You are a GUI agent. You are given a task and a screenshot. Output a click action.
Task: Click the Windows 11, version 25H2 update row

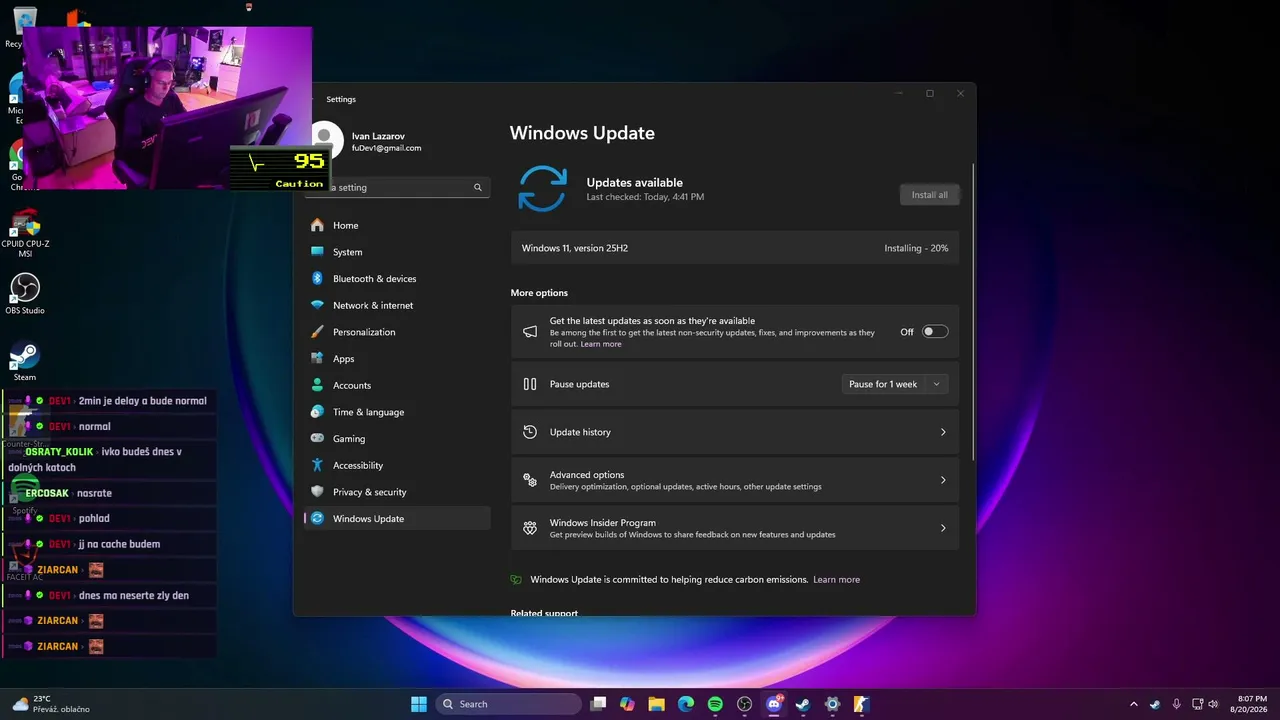(x=735, y=248)
